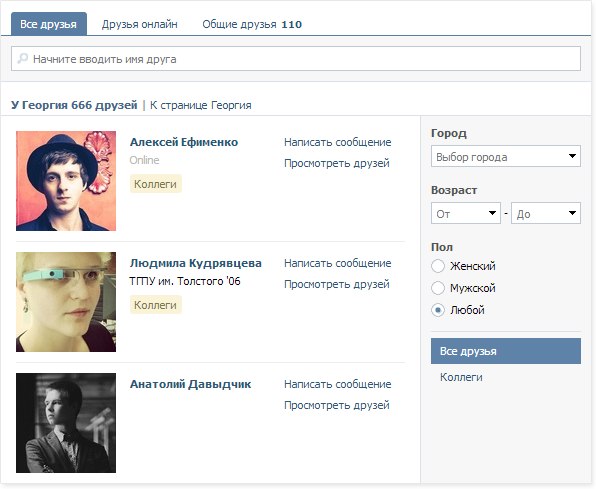Click «ТГПУ им. Толстого '06» text
The width and height of the screenshot is (596, 489).
pos(185,281)
